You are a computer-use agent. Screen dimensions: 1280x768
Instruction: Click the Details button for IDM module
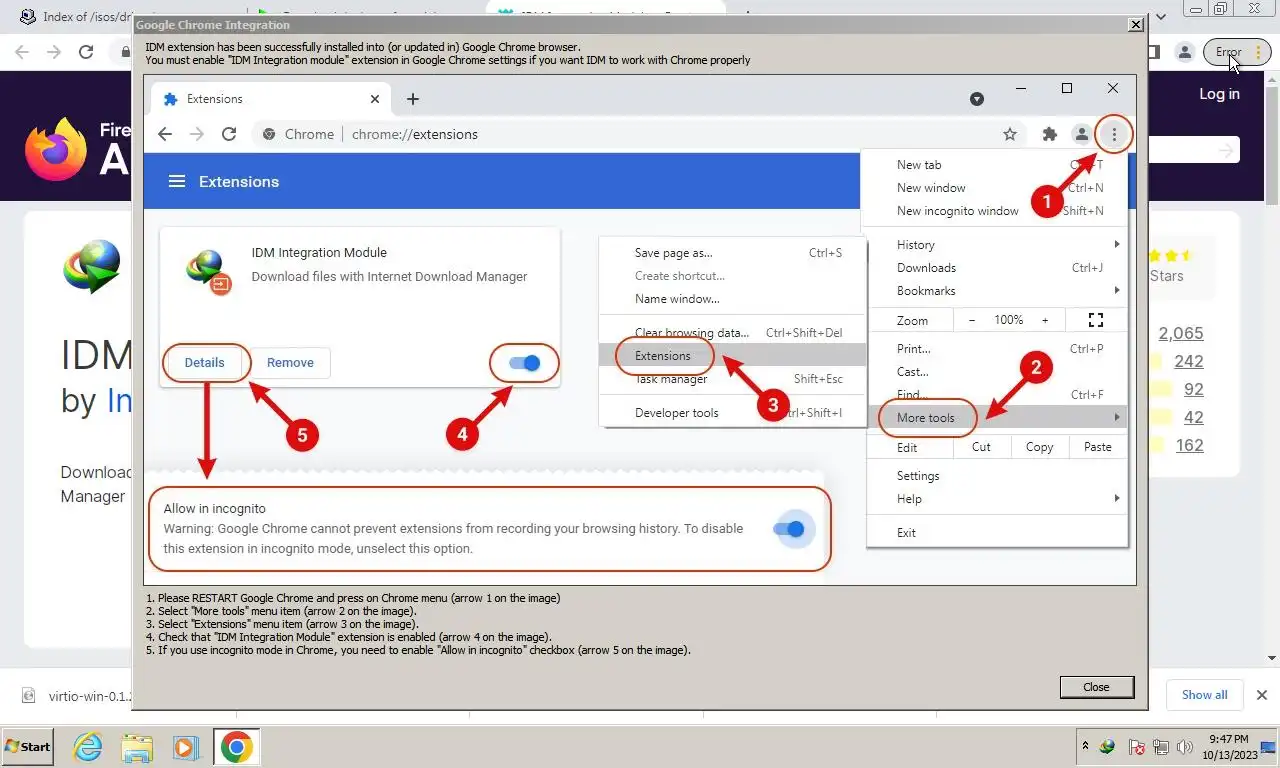point(205,363)
